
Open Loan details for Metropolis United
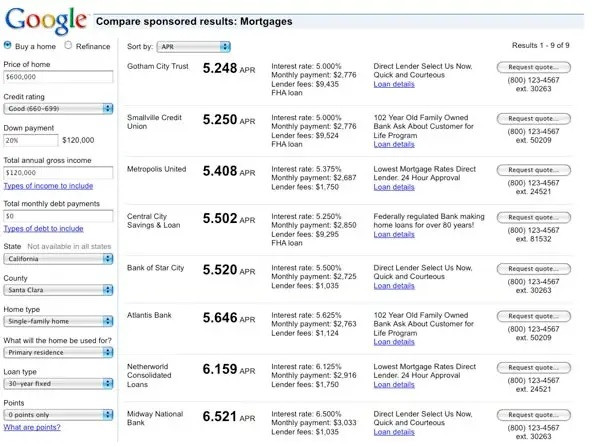click(x=394, y=187)
